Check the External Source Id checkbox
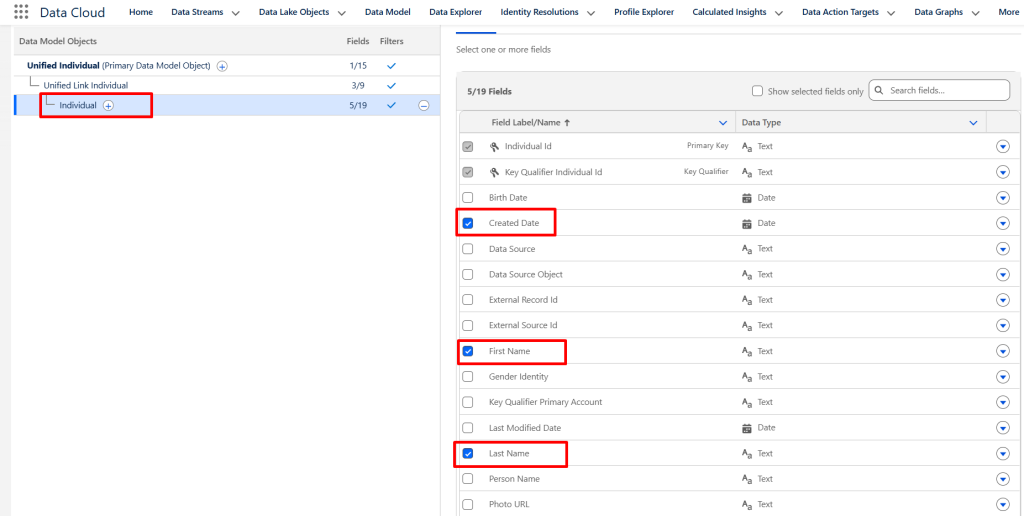Viewport: 1024px width, 516px height. coord(468,325)
